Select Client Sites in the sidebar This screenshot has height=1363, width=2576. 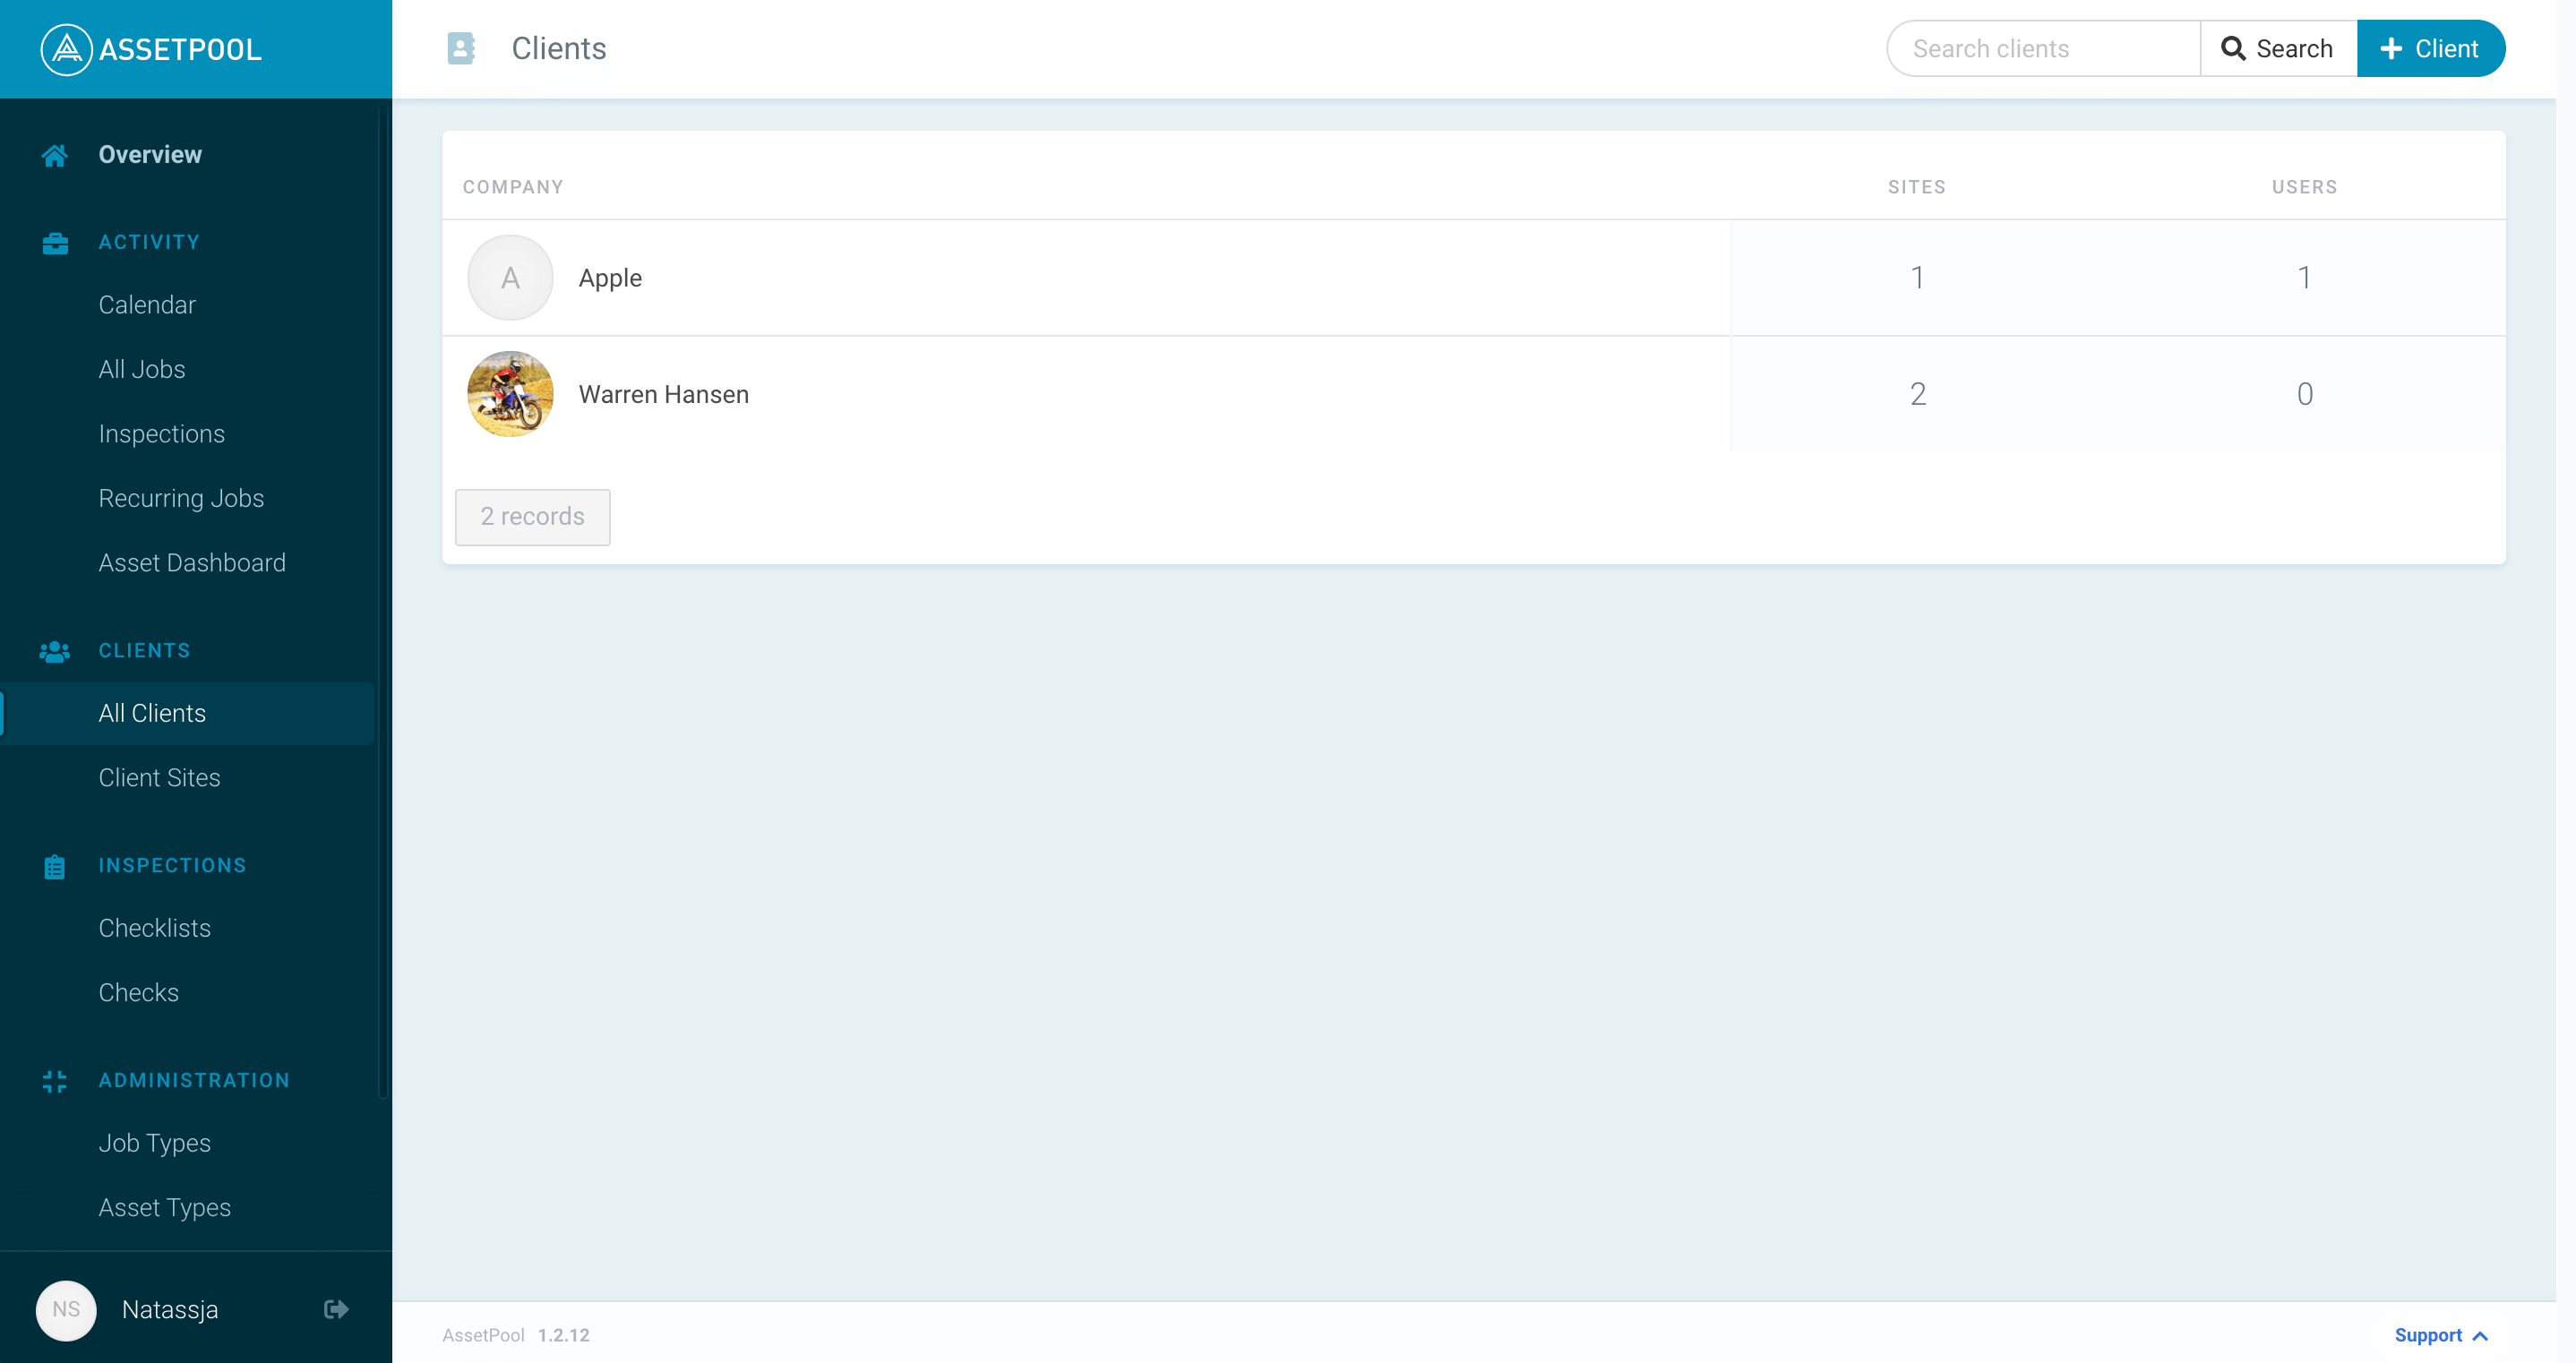tap(159, 777)
